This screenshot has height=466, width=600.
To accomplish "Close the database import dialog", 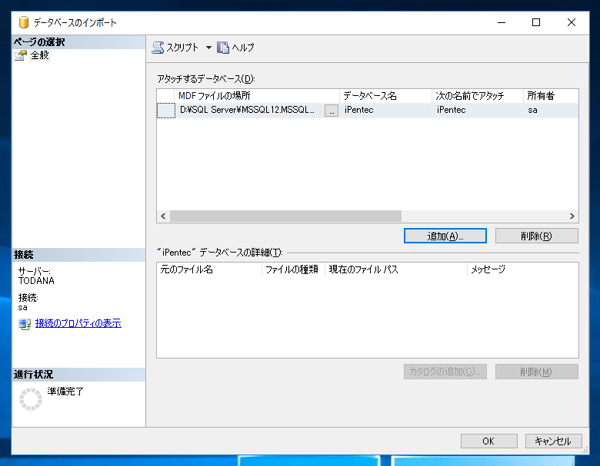I will (x=571, y=23).
